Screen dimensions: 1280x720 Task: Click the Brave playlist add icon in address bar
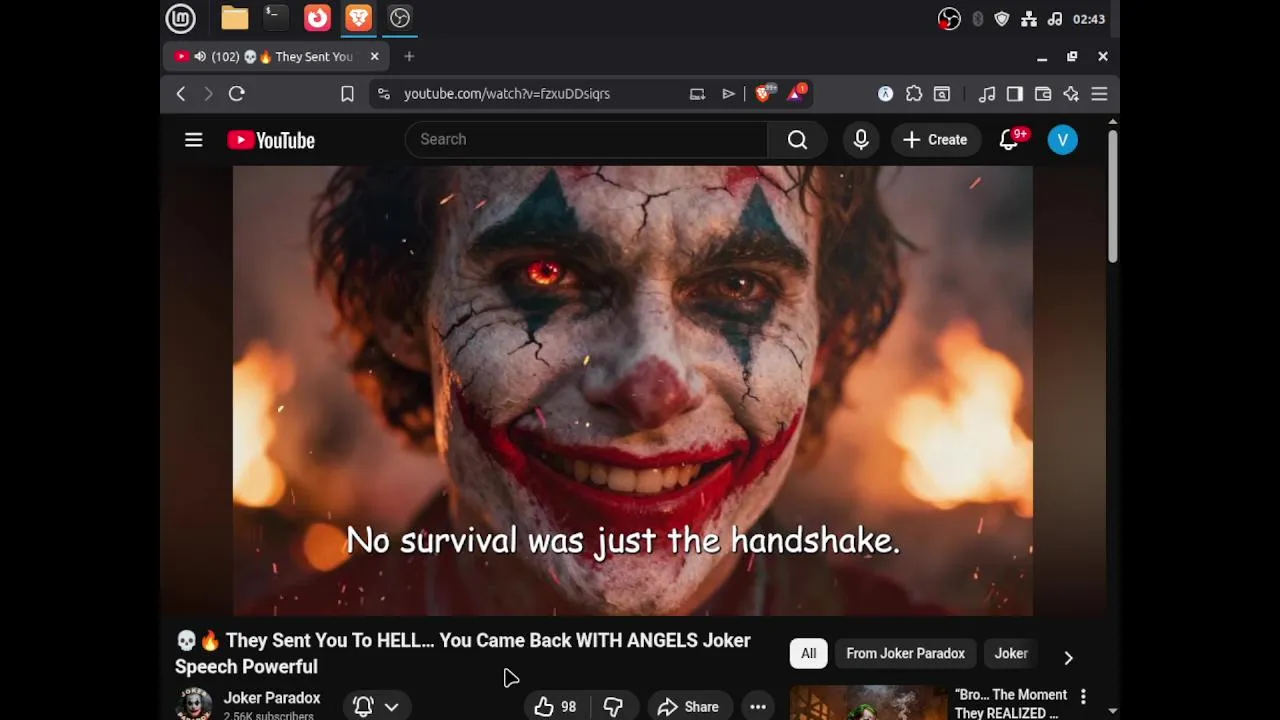728,94
